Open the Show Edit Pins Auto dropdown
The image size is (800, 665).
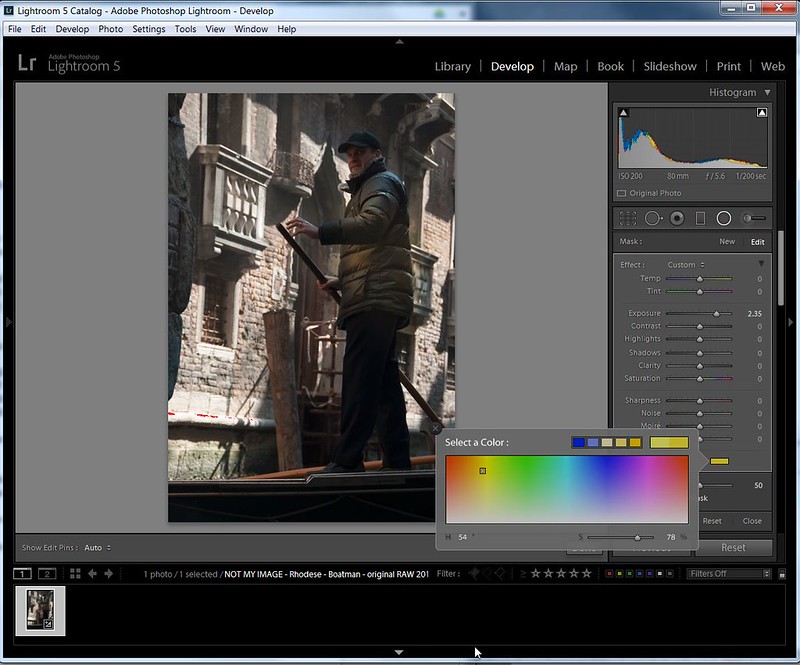pyautogui.click(x=97, y=548)
